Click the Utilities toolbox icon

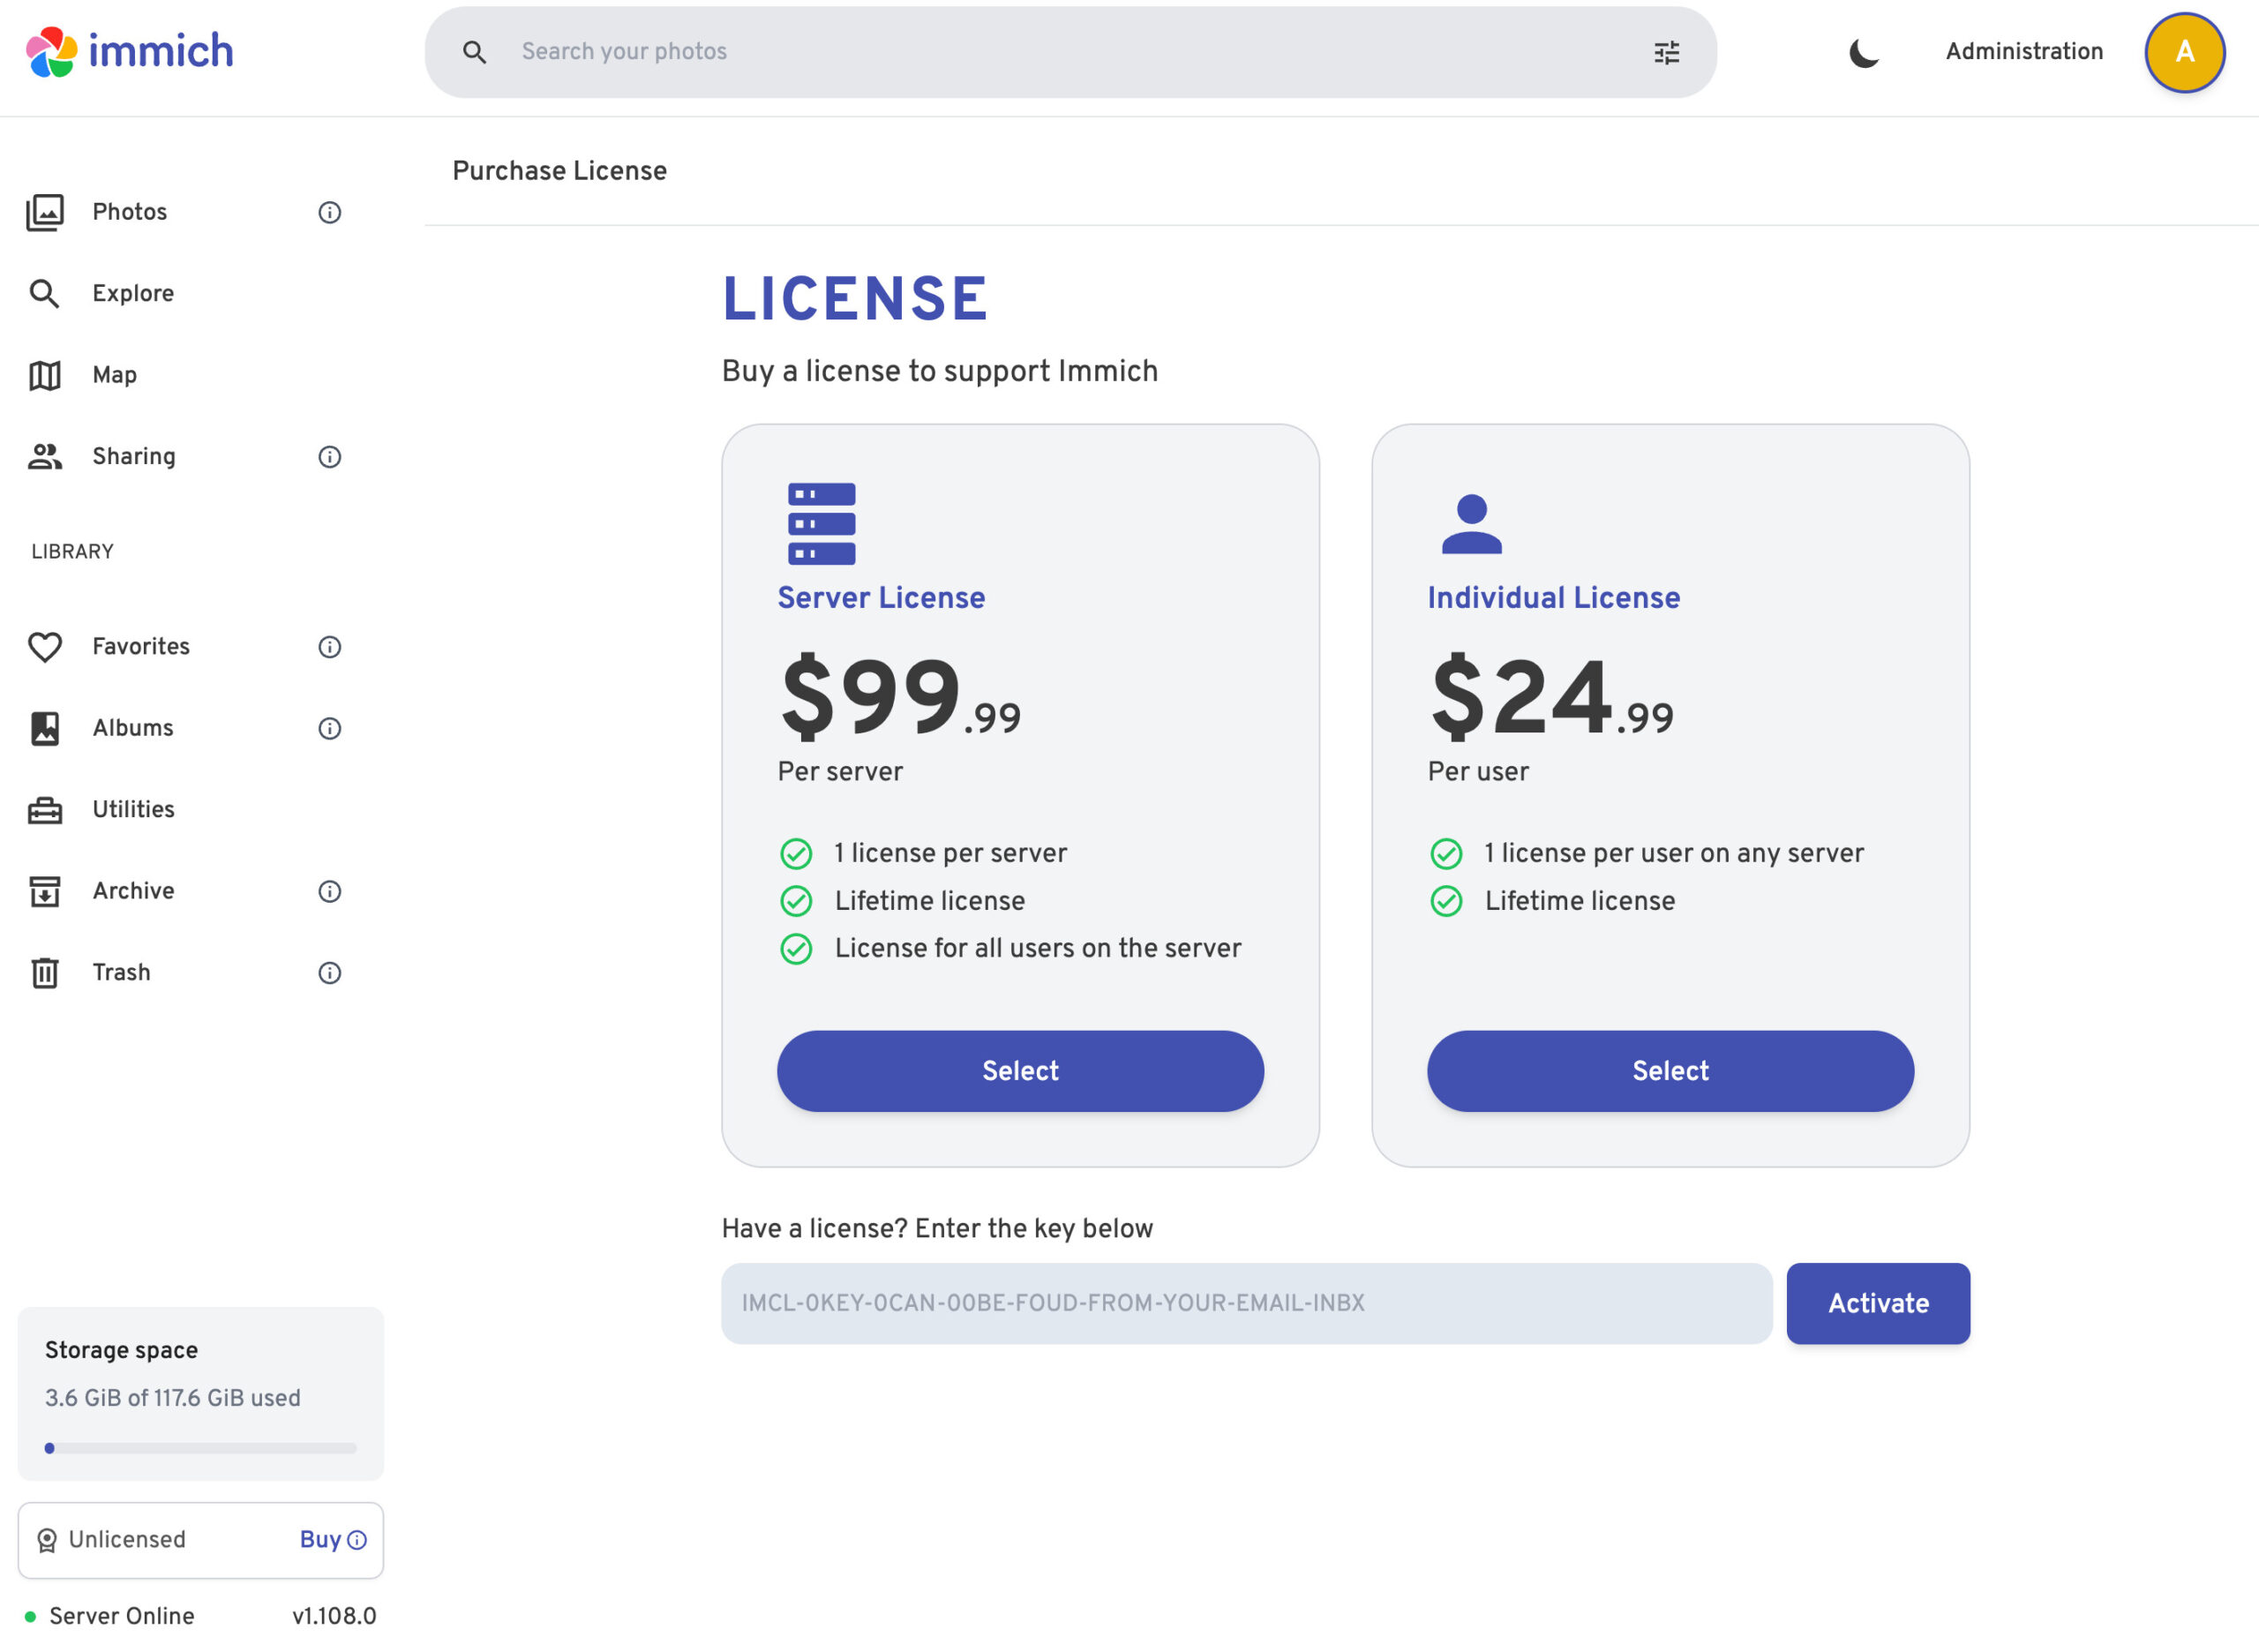tap(45, 810)
